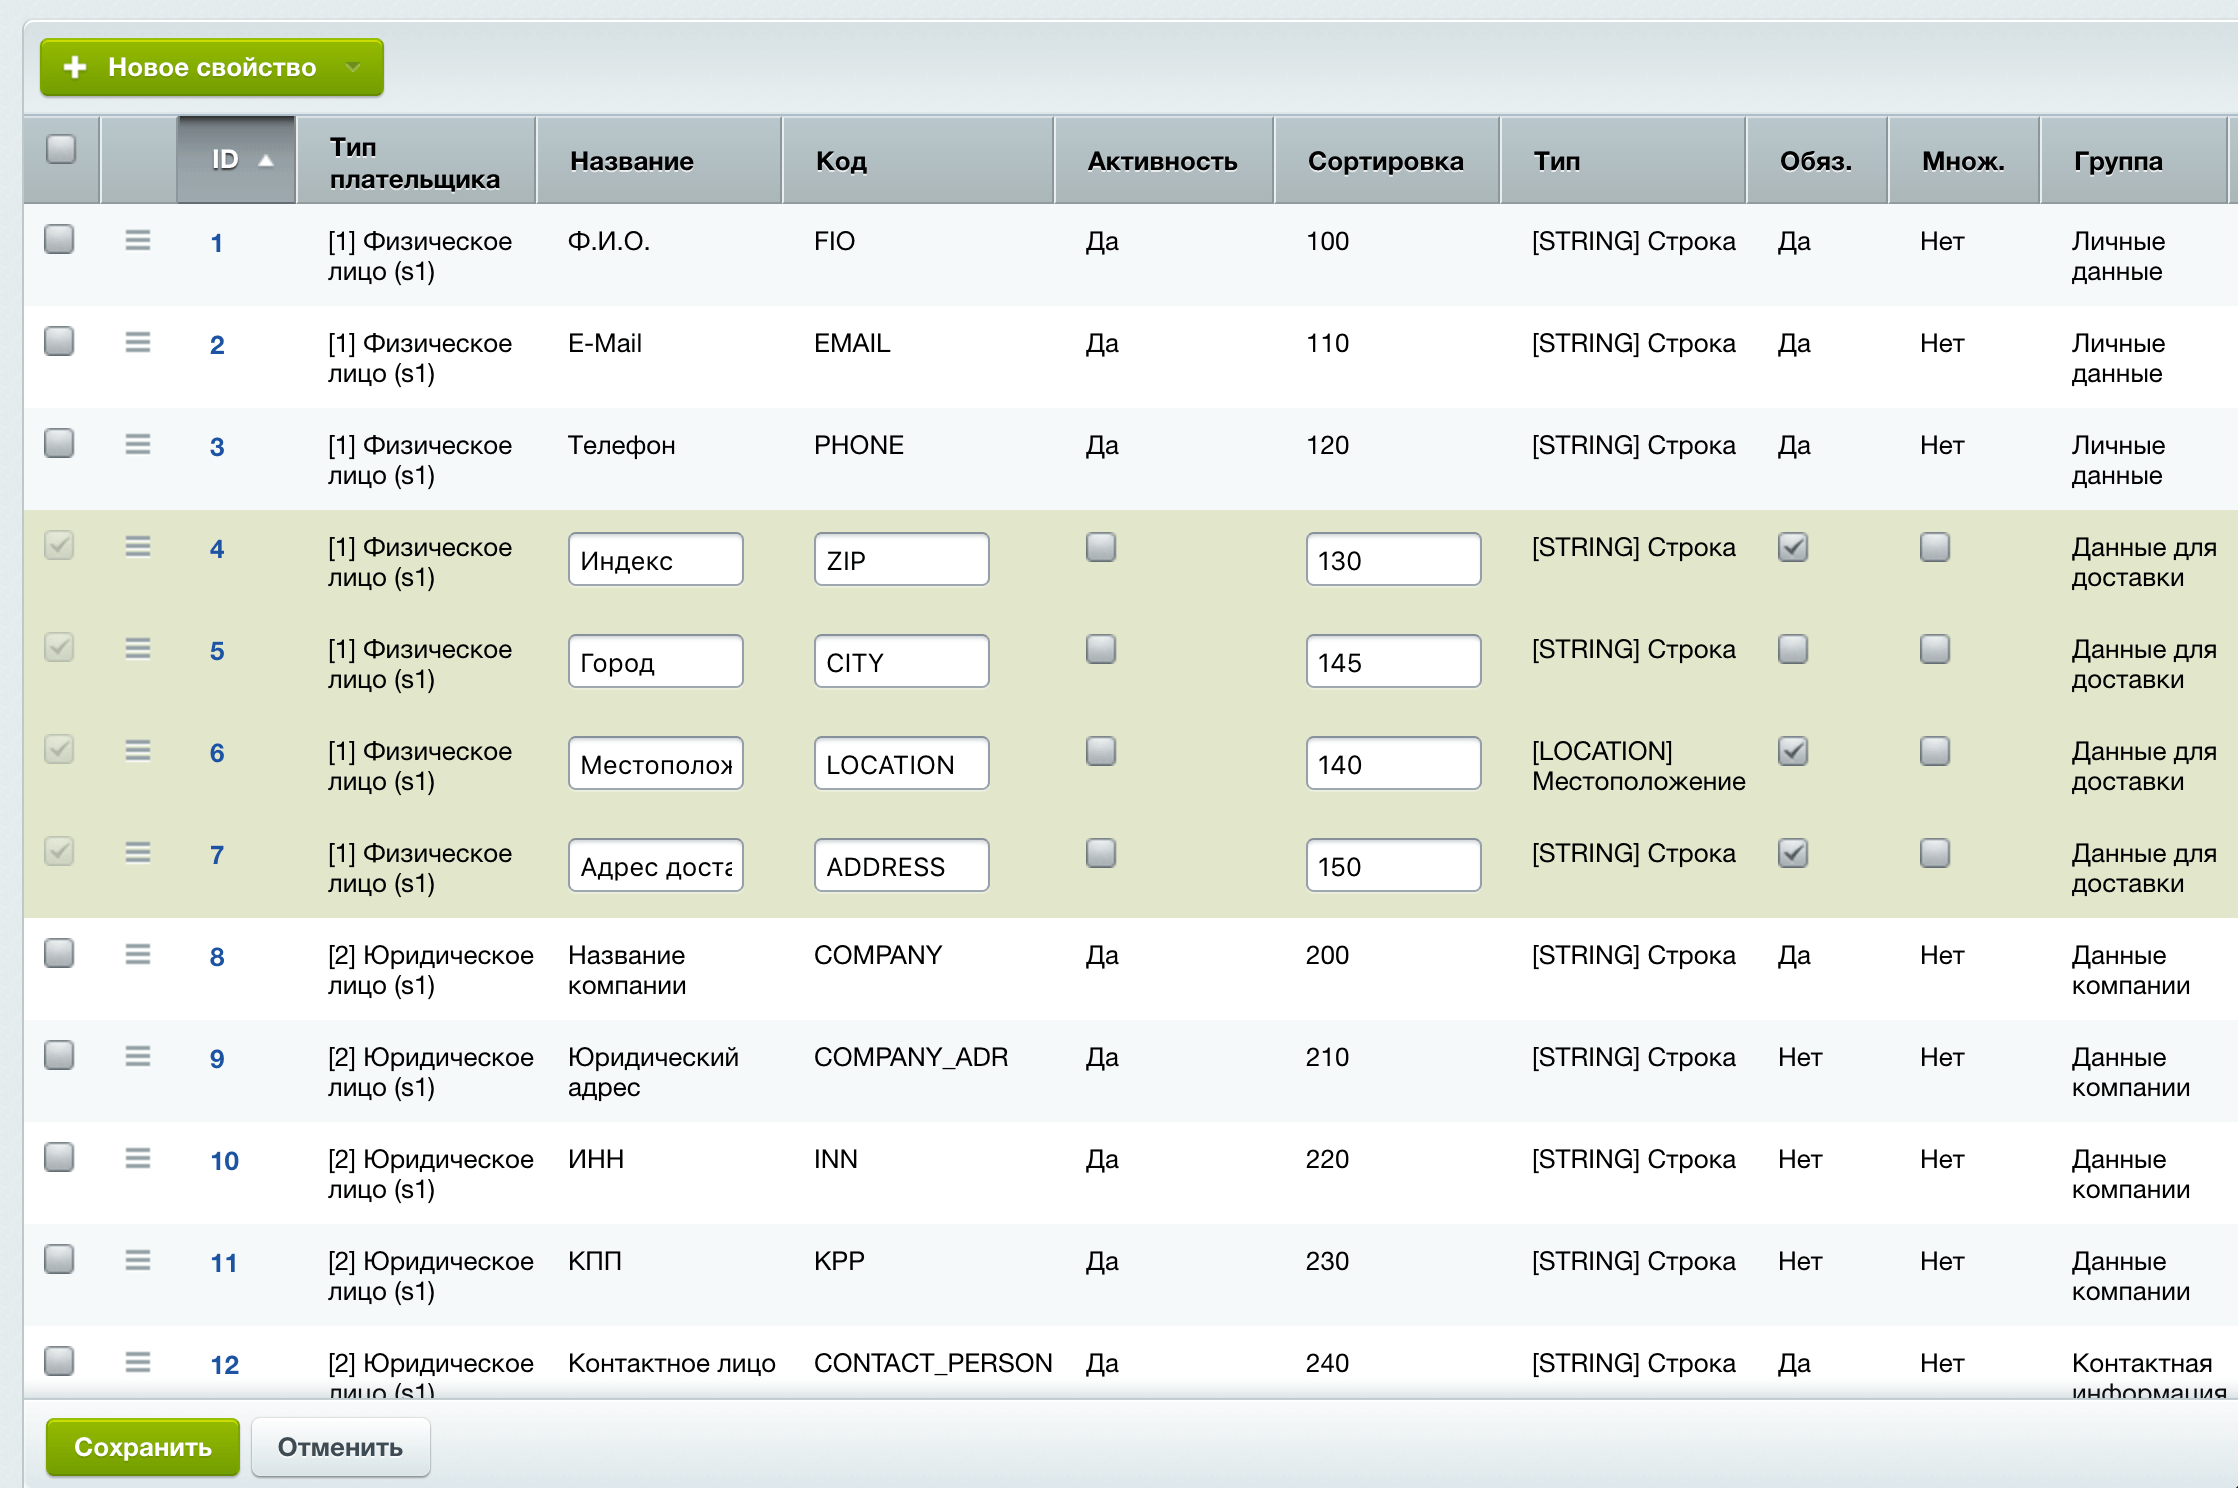The image size is (2238, 1488).
Task: Select row checkbox for ИНН property
Action: pyautogui.click(x=59, y=1157)
